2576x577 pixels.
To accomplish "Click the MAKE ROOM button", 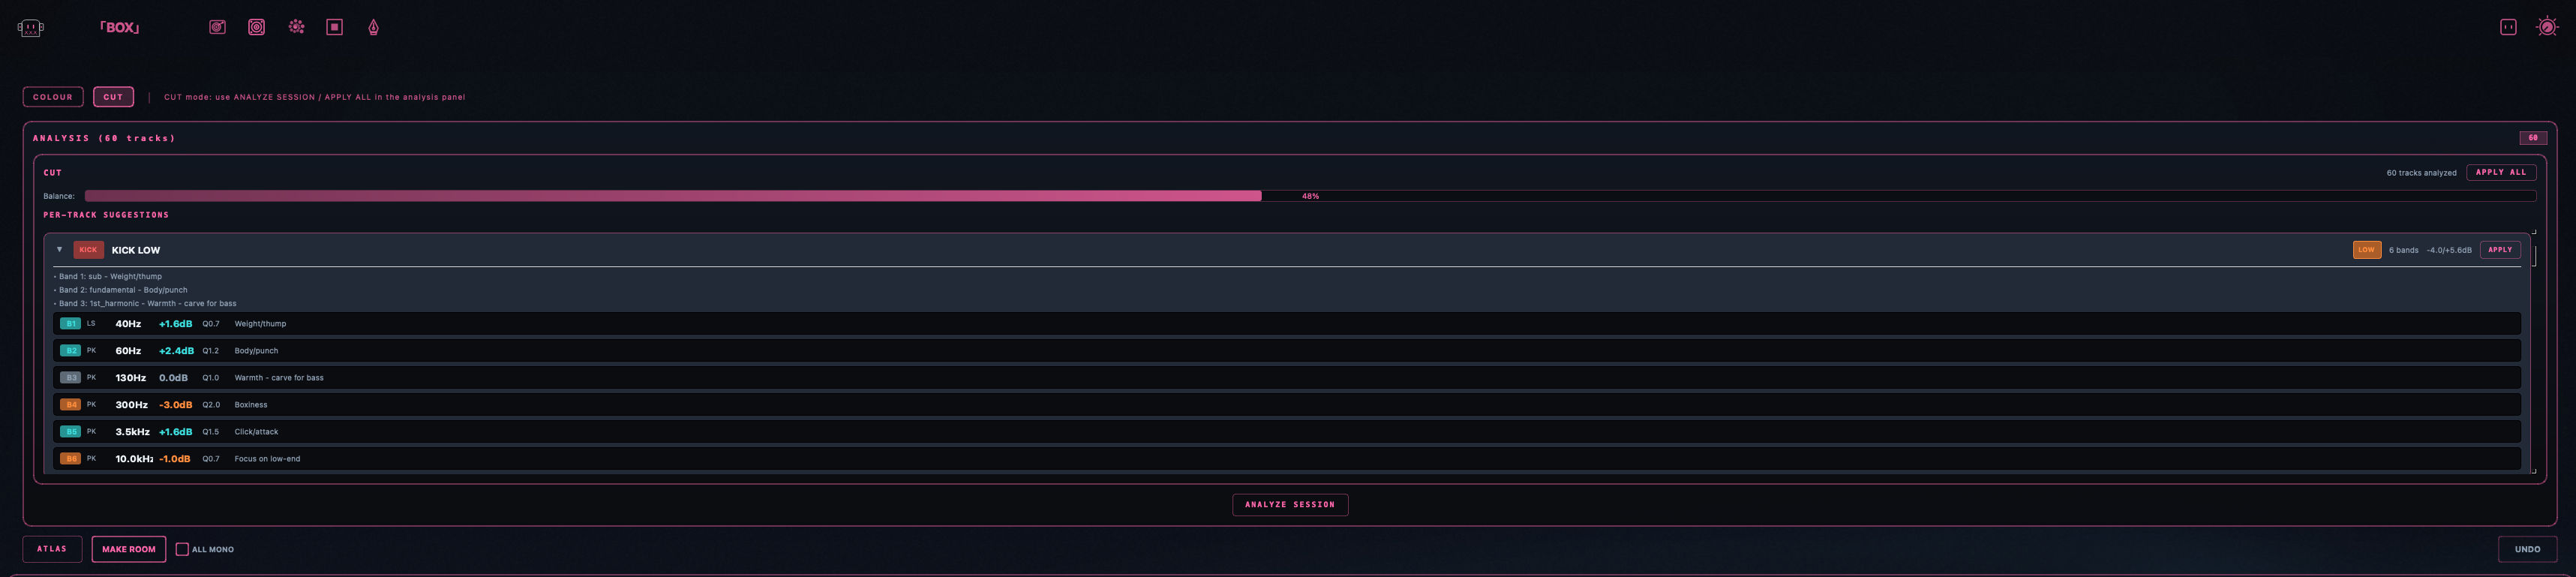I will pyautogui.click(x=129, y=549).
